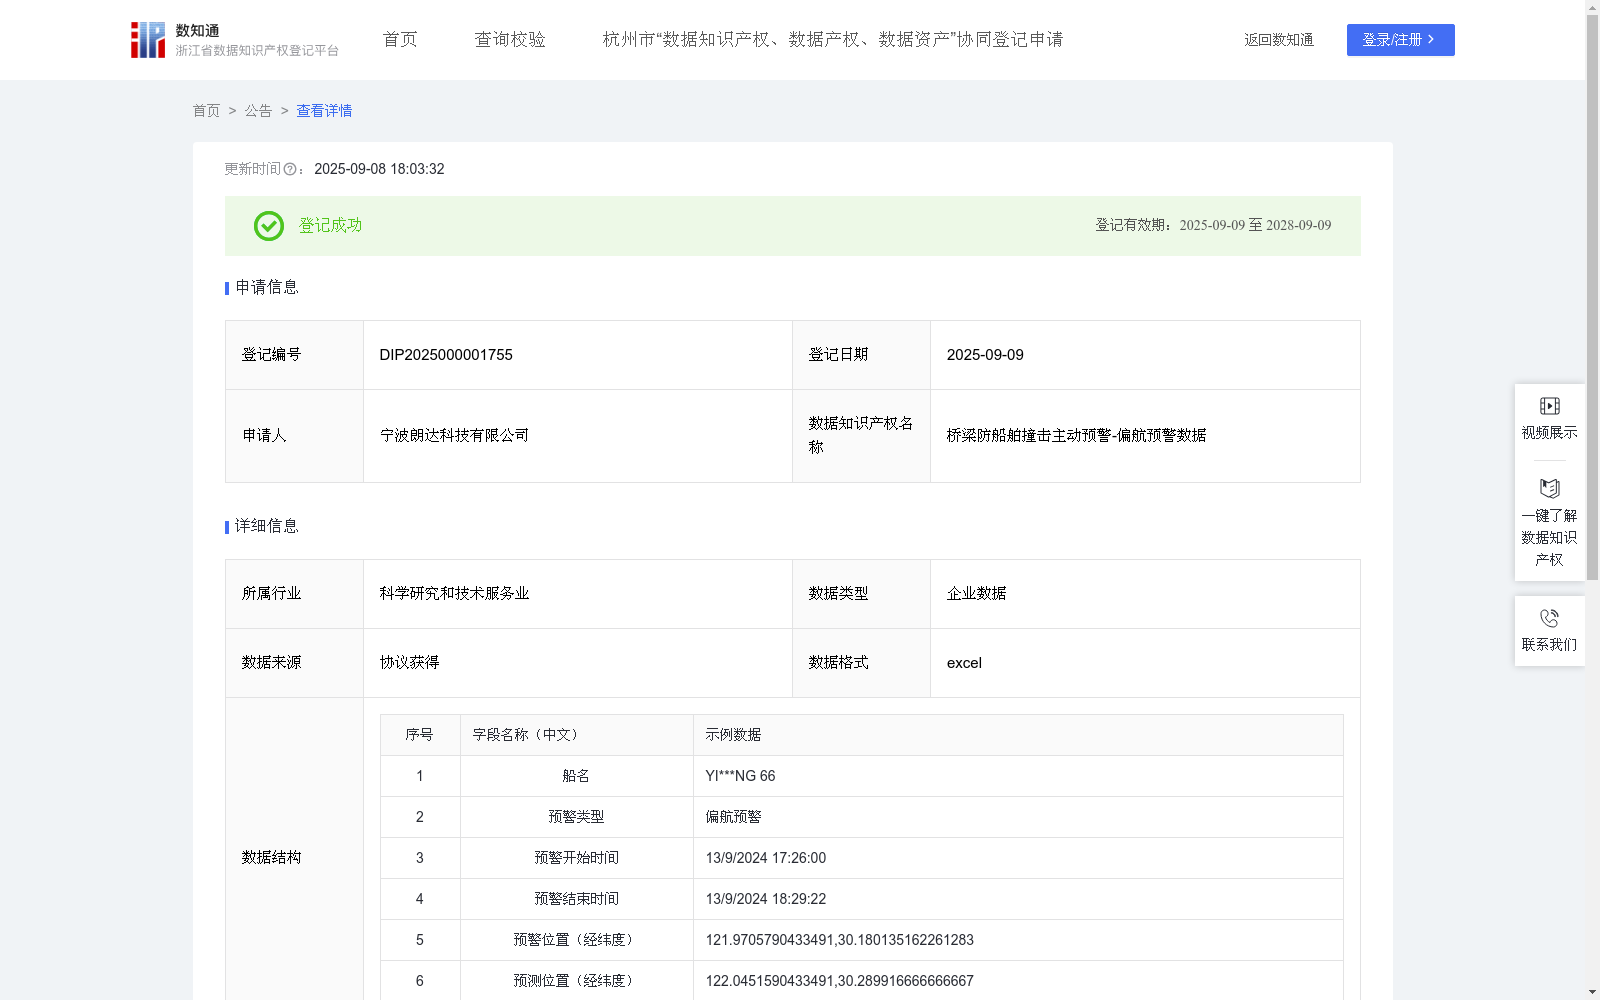Click applicant 宁波朗达科技有限公司

pyautogui.click(x=454, y=436)
